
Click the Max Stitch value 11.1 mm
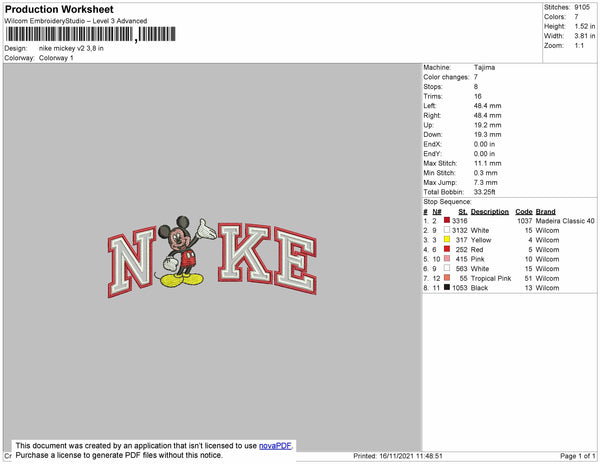click(x=488, y=163)
